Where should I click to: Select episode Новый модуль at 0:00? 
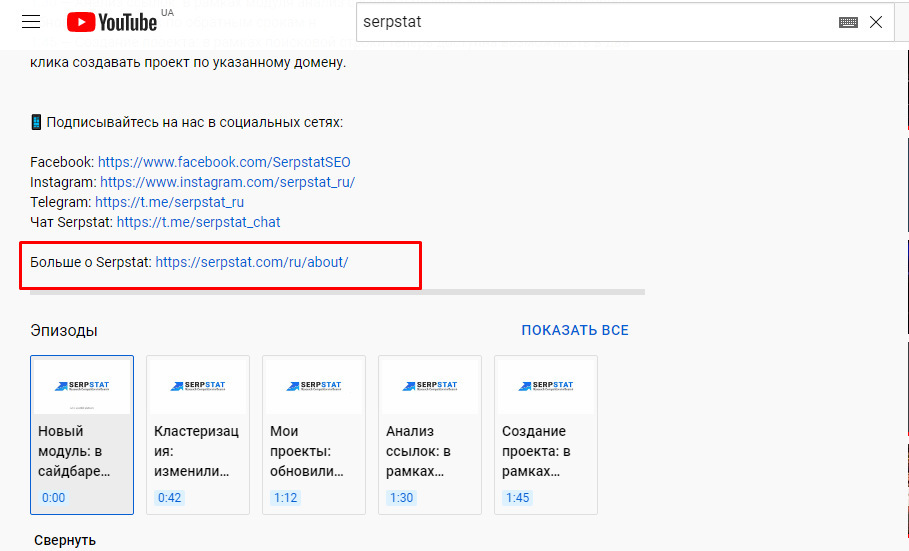82,435
